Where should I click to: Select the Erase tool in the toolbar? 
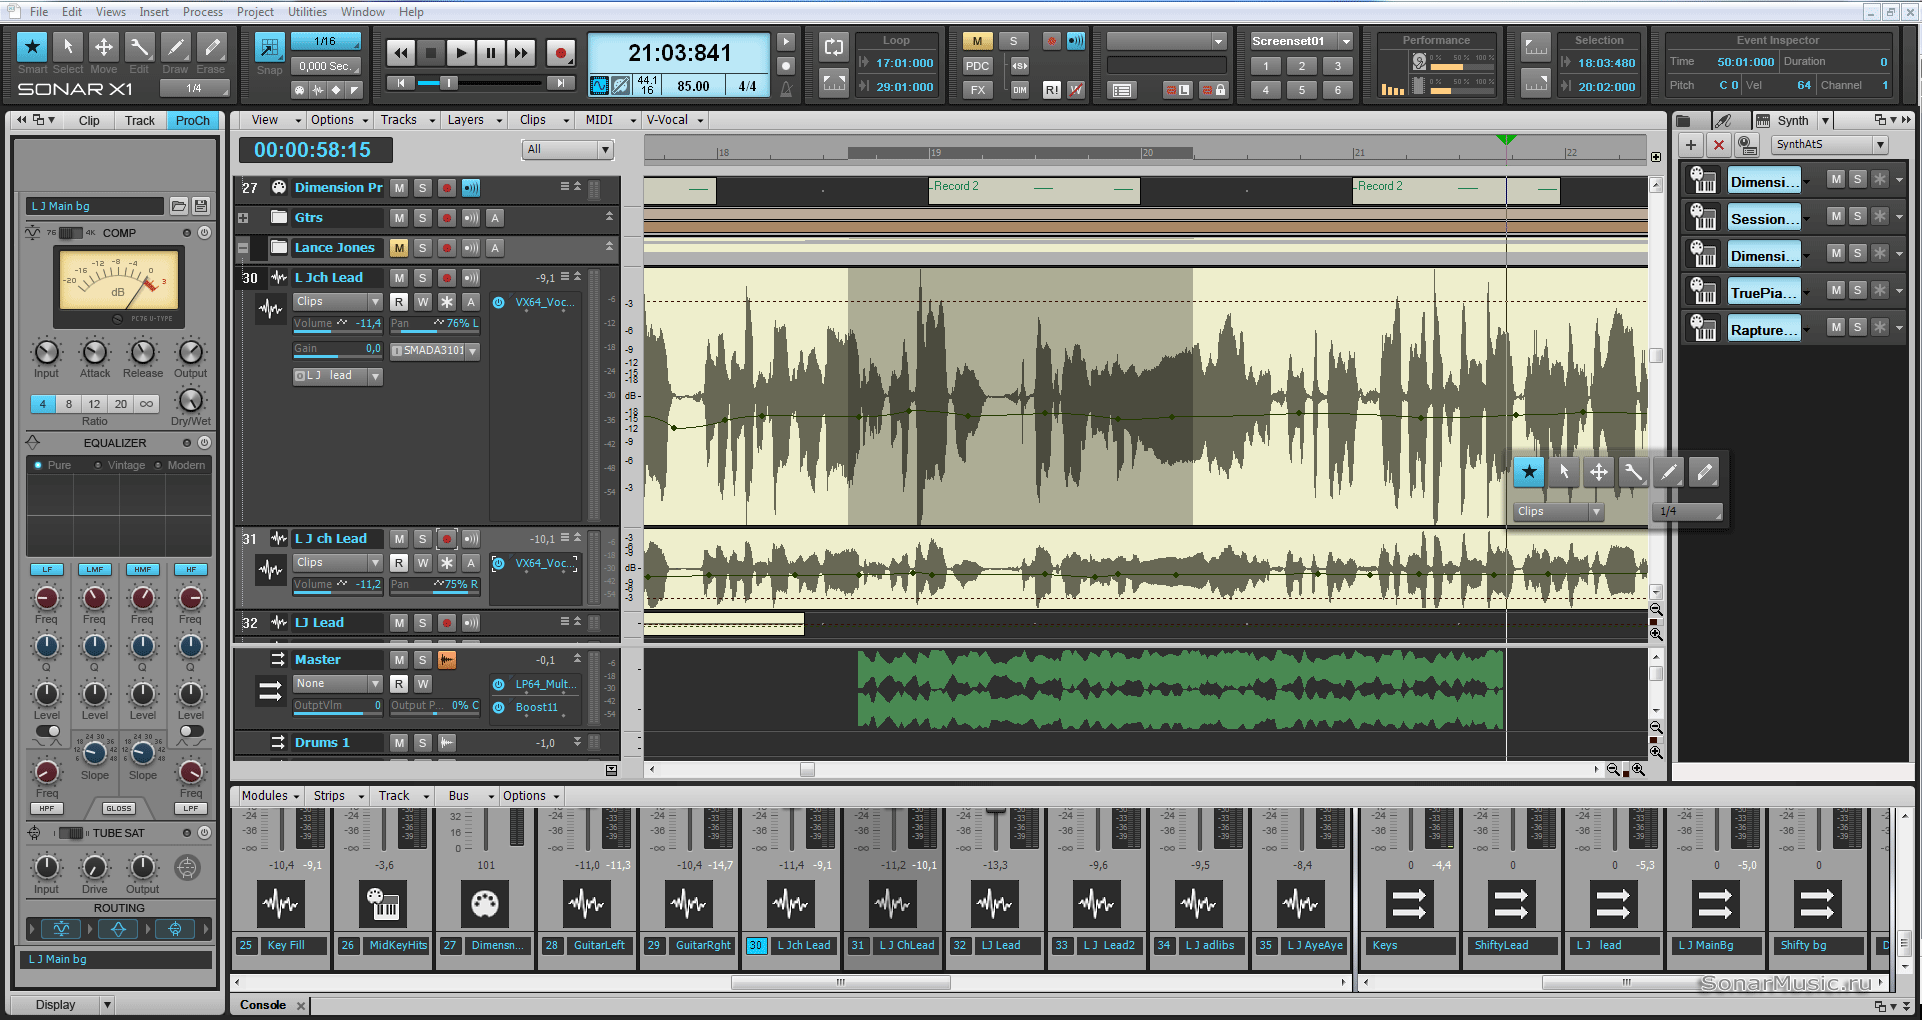[x=211, y=47]
